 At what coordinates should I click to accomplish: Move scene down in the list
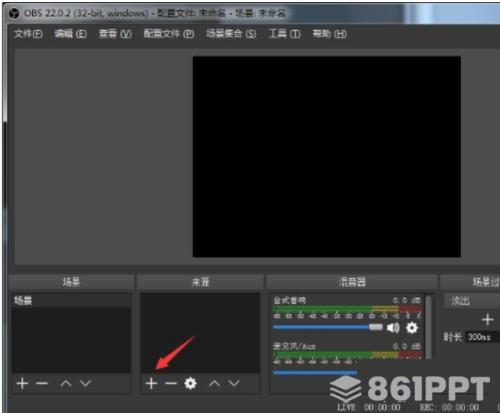85,383
